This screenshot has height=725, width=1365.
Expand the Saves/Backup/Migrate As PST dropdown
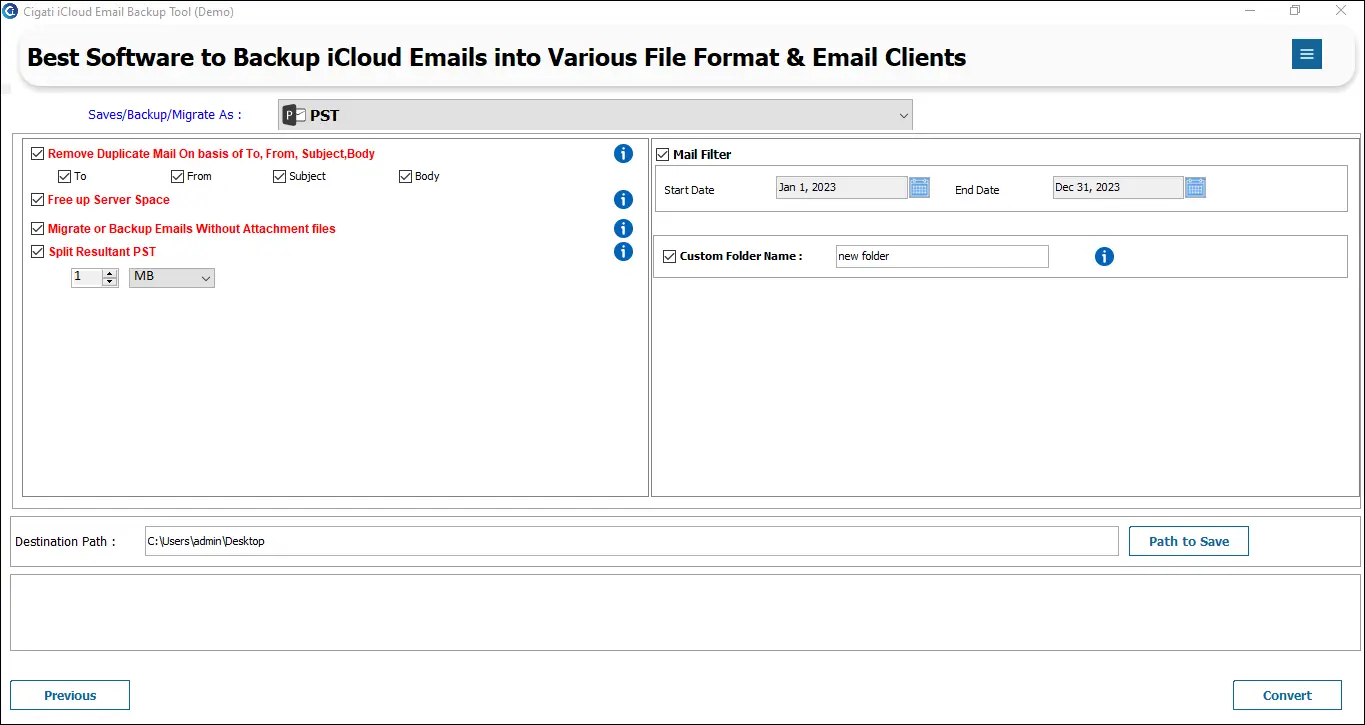pos(595,115)
